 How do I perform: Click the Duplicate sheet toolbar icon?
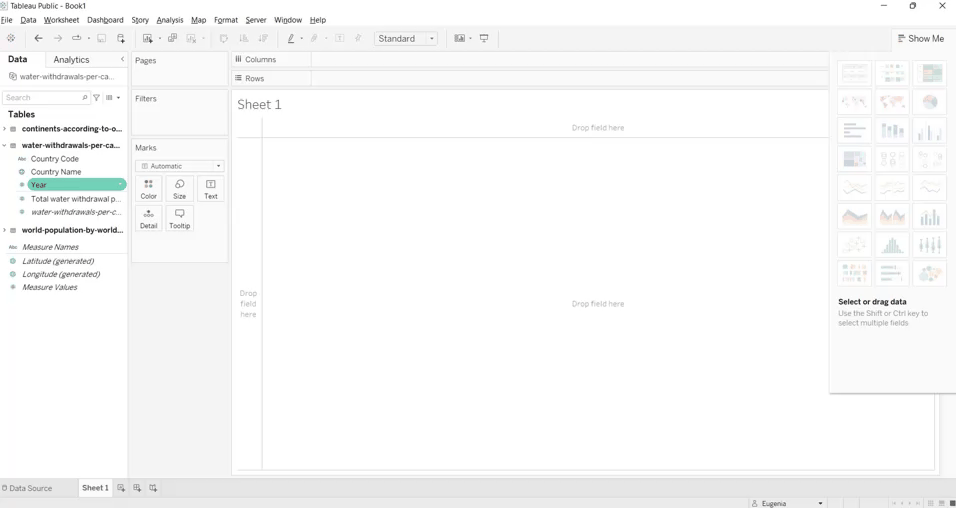(x=173, y=38)
